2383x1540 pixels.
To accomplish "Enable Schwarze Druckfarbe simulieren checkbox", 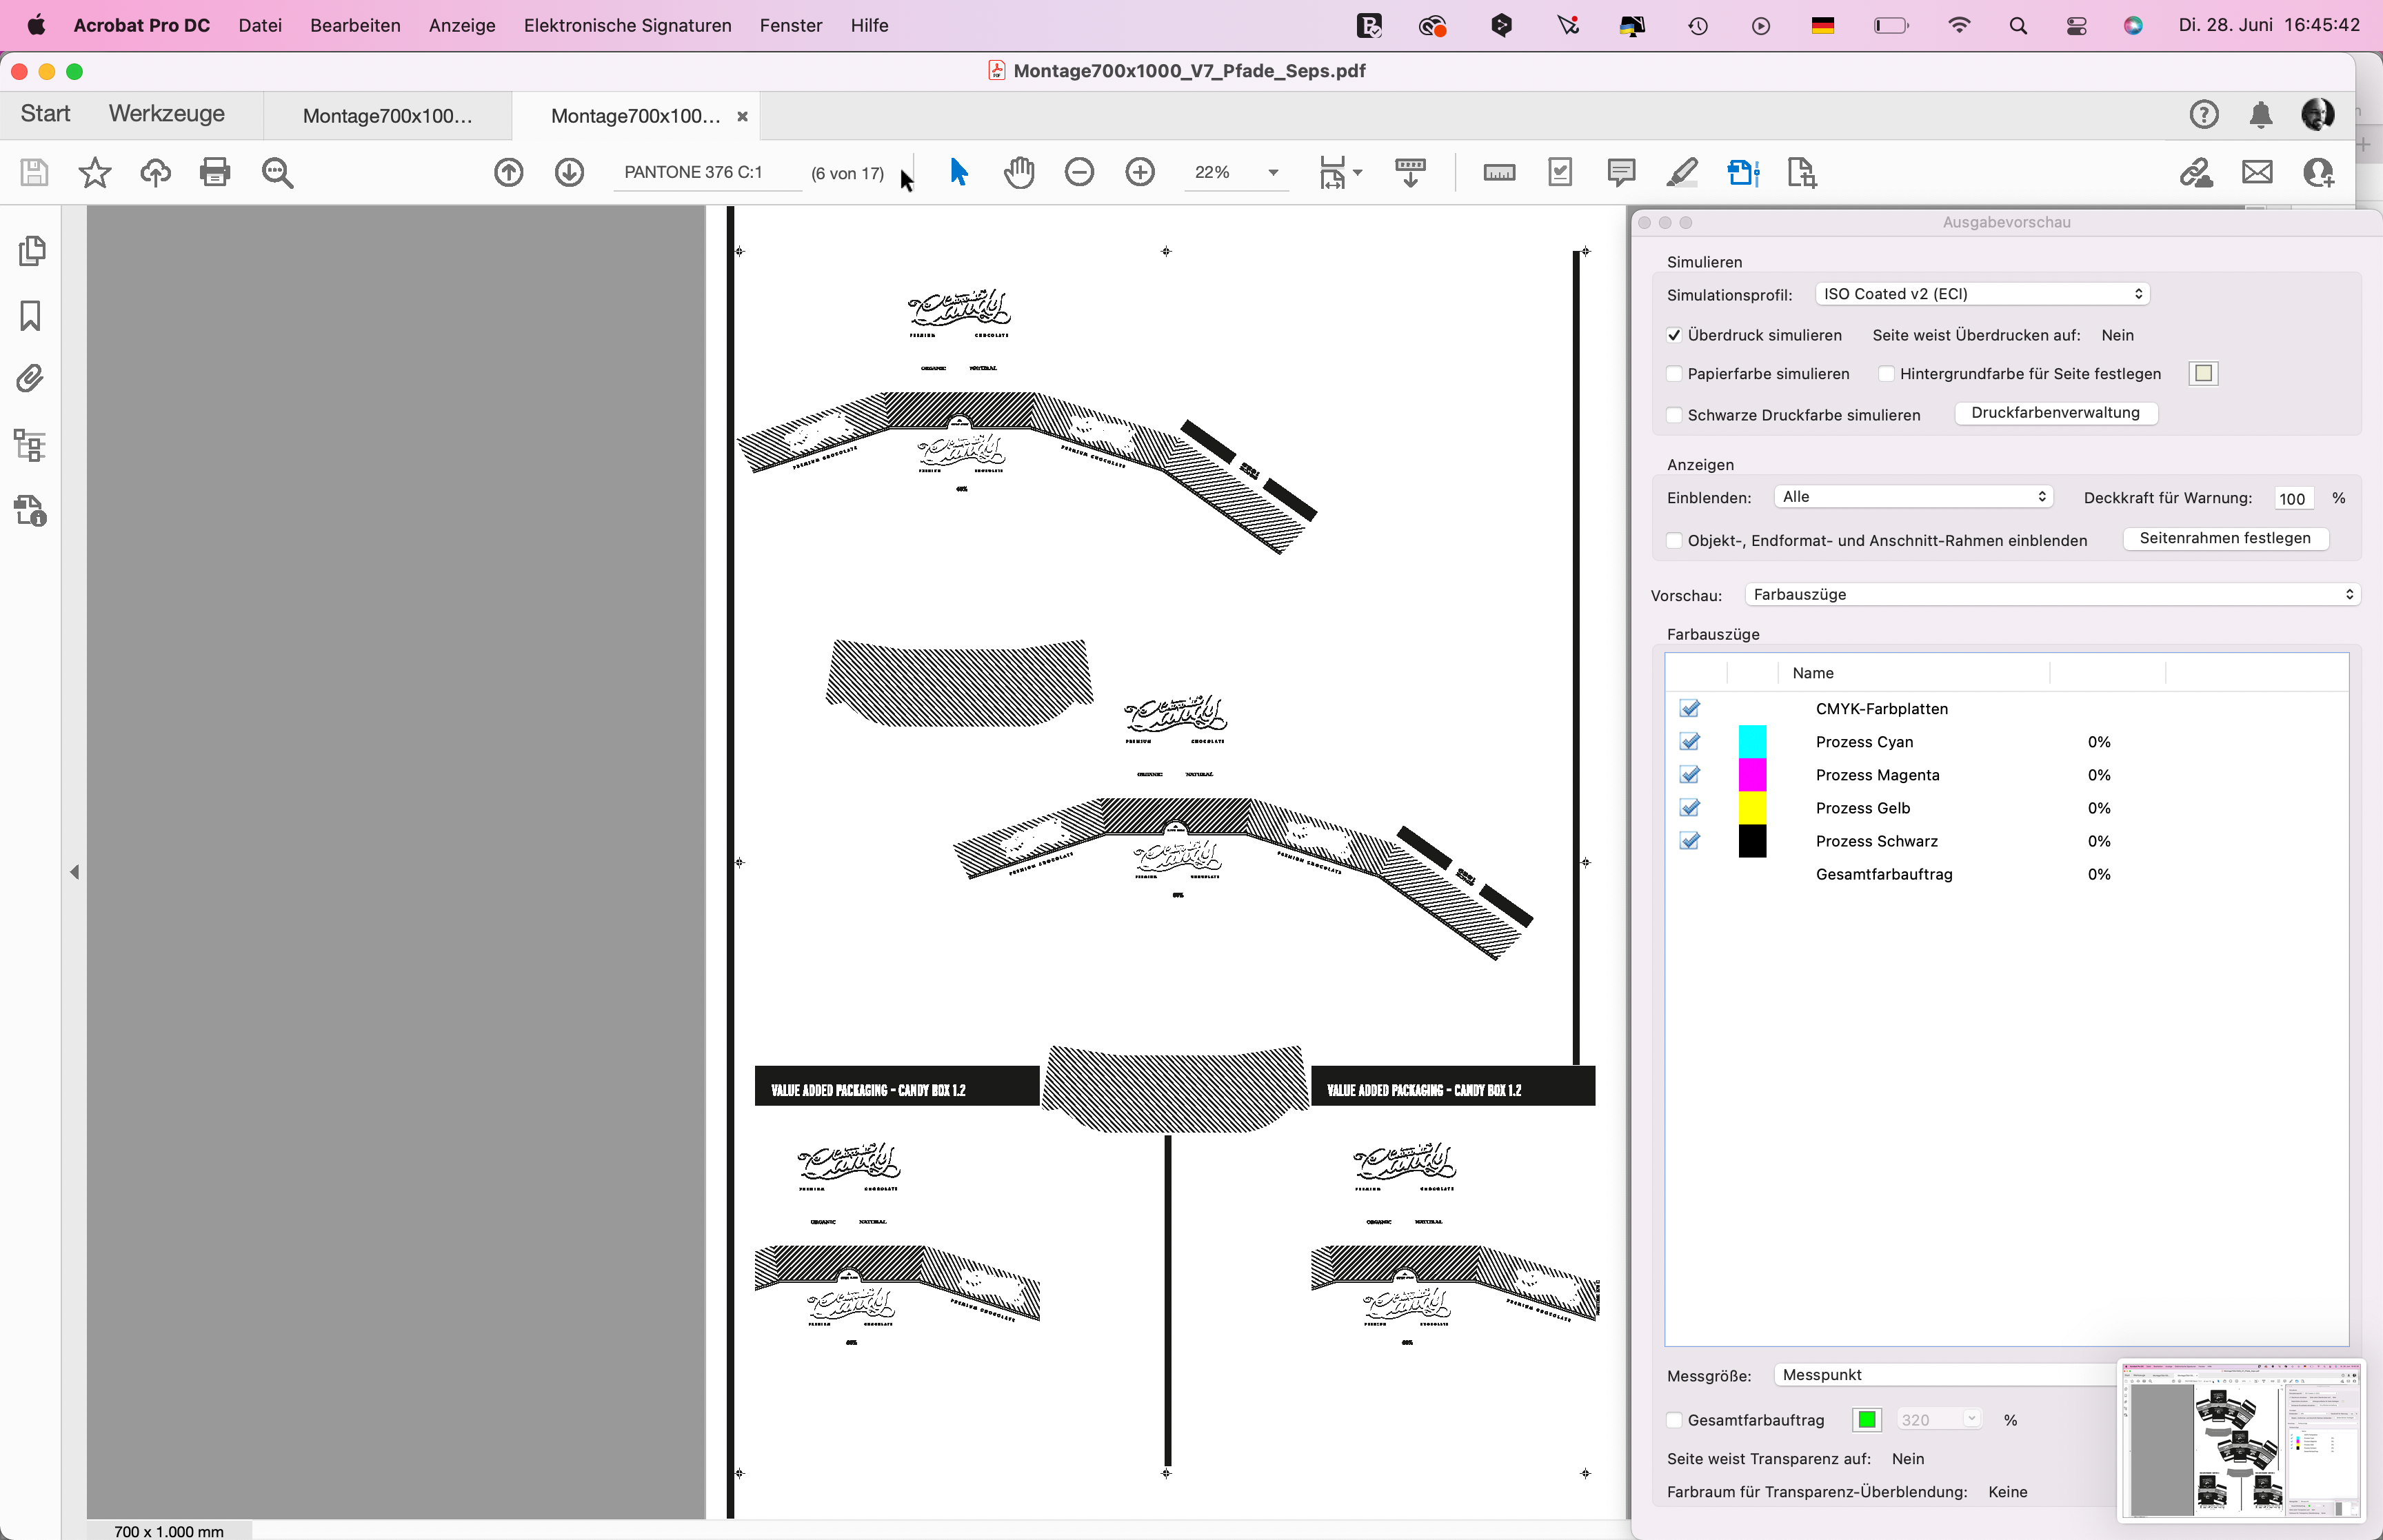I will (1674, 415).
